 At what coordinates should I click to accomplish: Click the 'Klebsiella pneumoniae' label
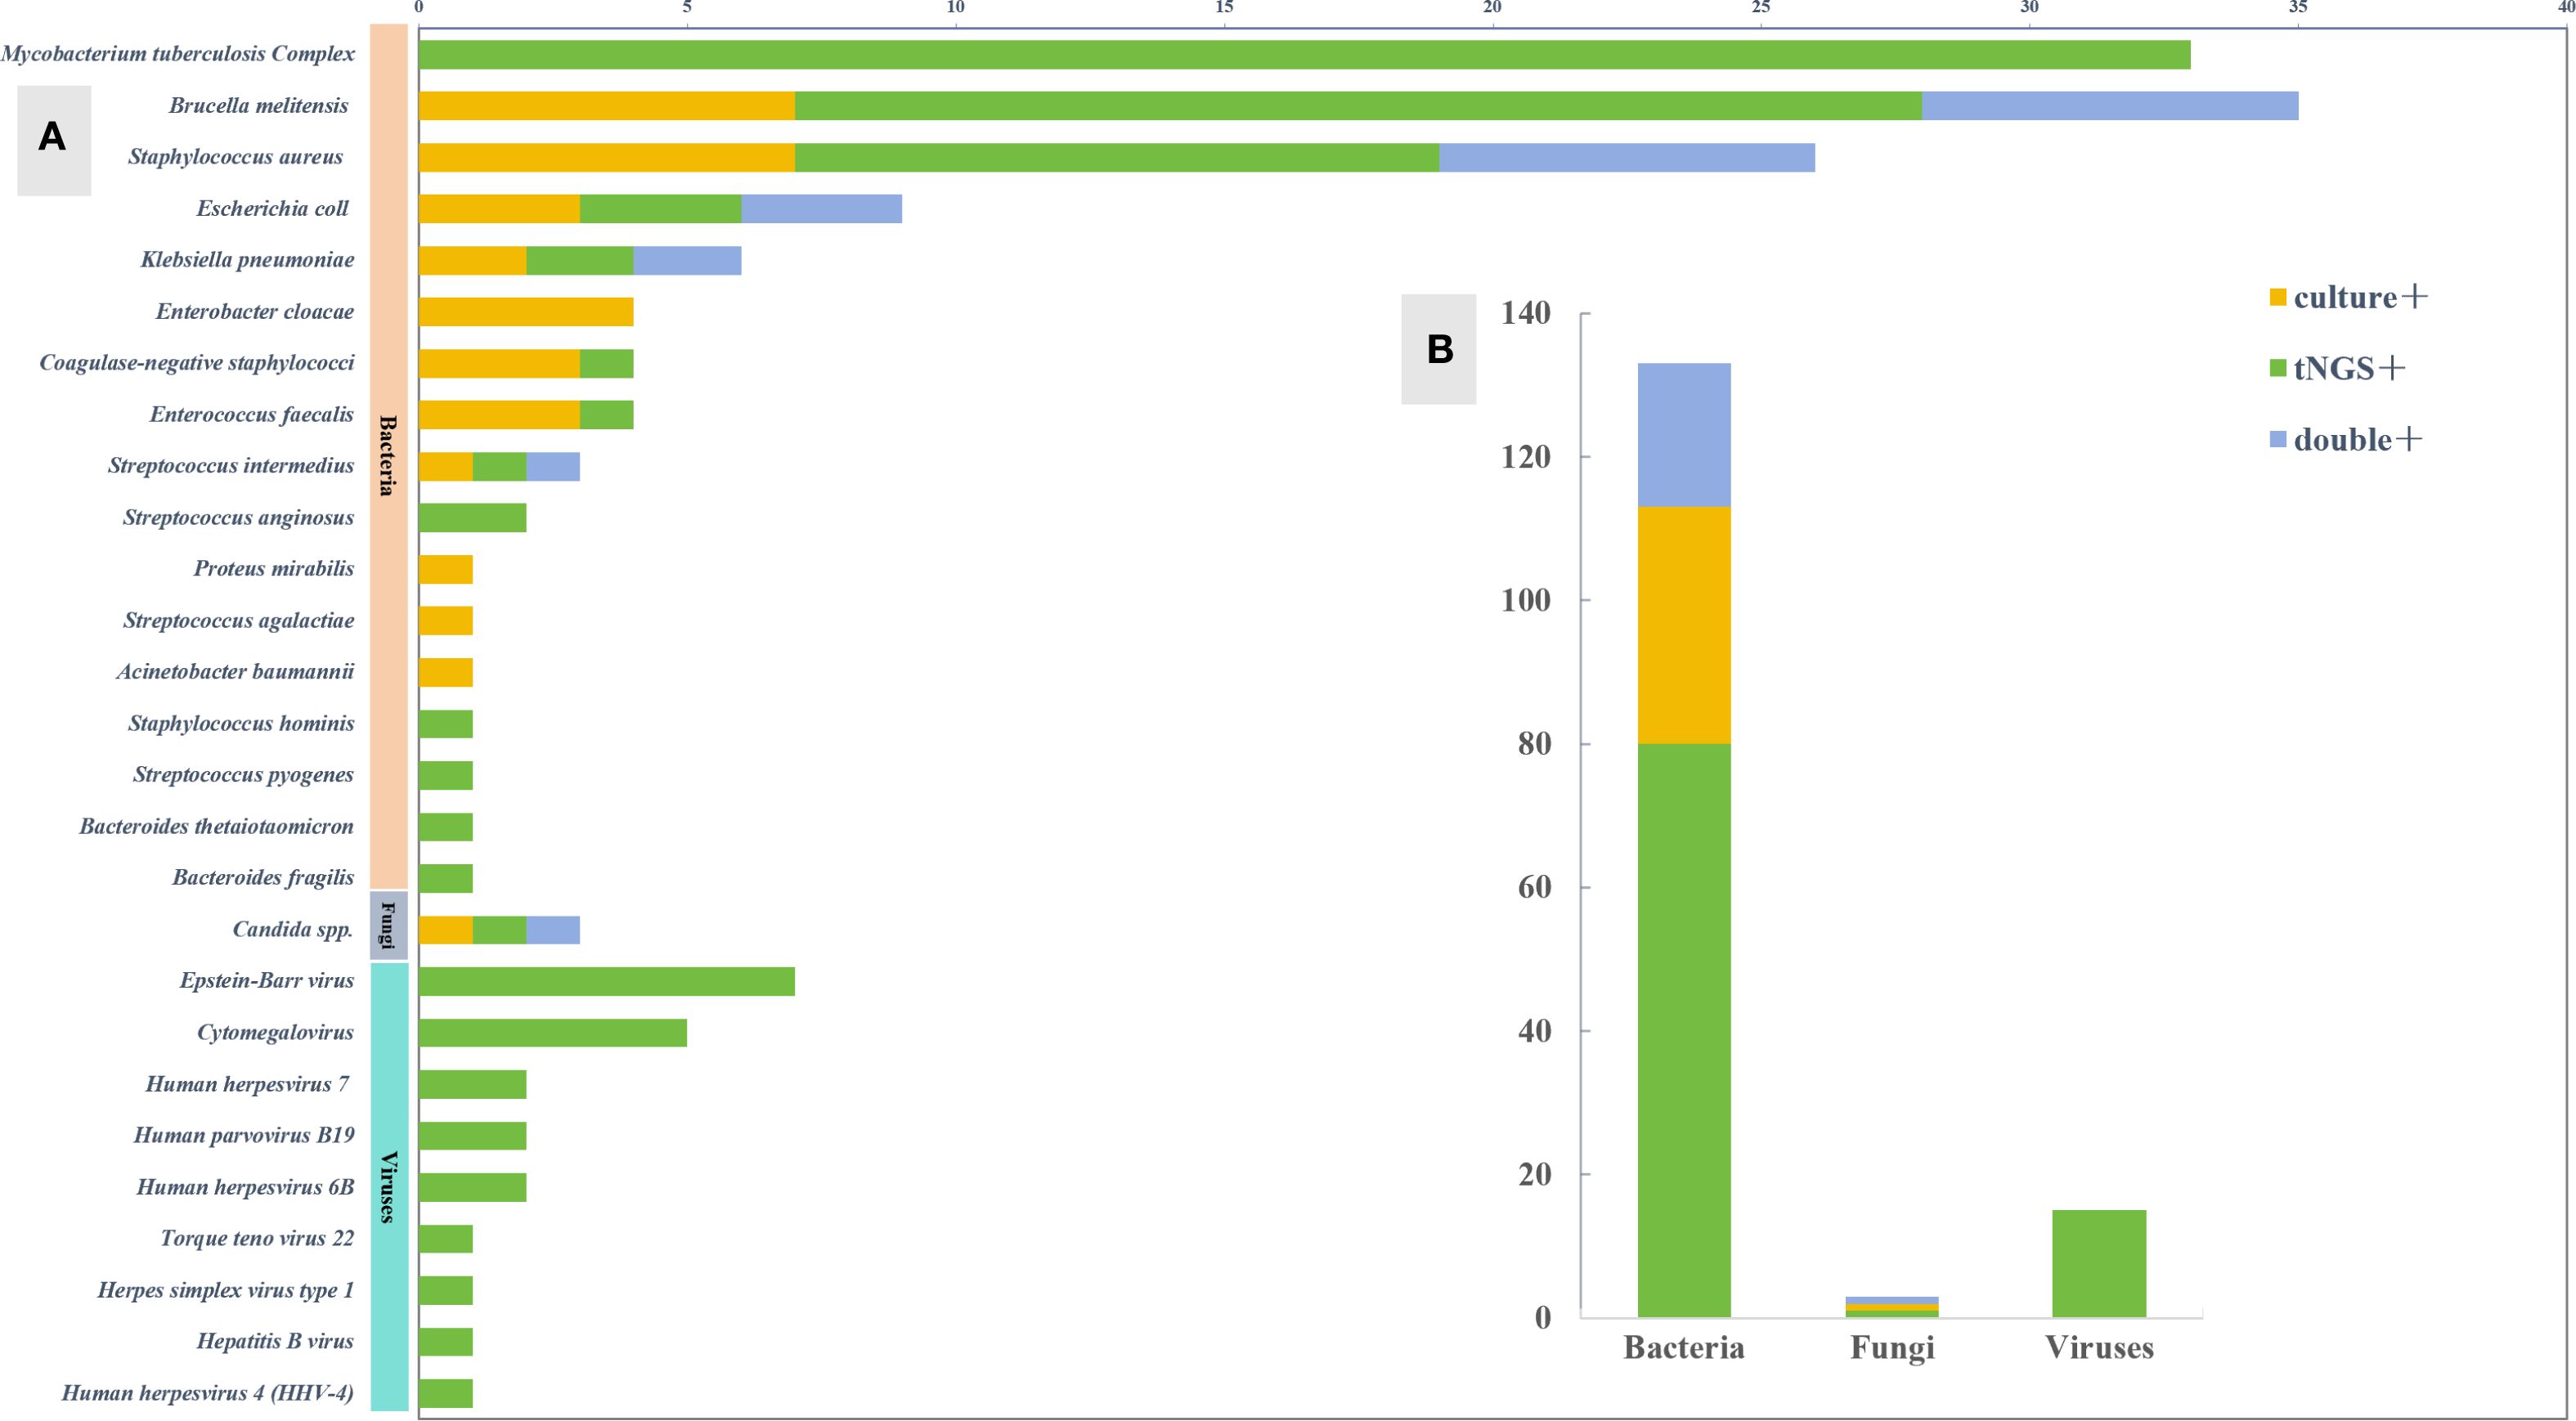pos(247,260)
